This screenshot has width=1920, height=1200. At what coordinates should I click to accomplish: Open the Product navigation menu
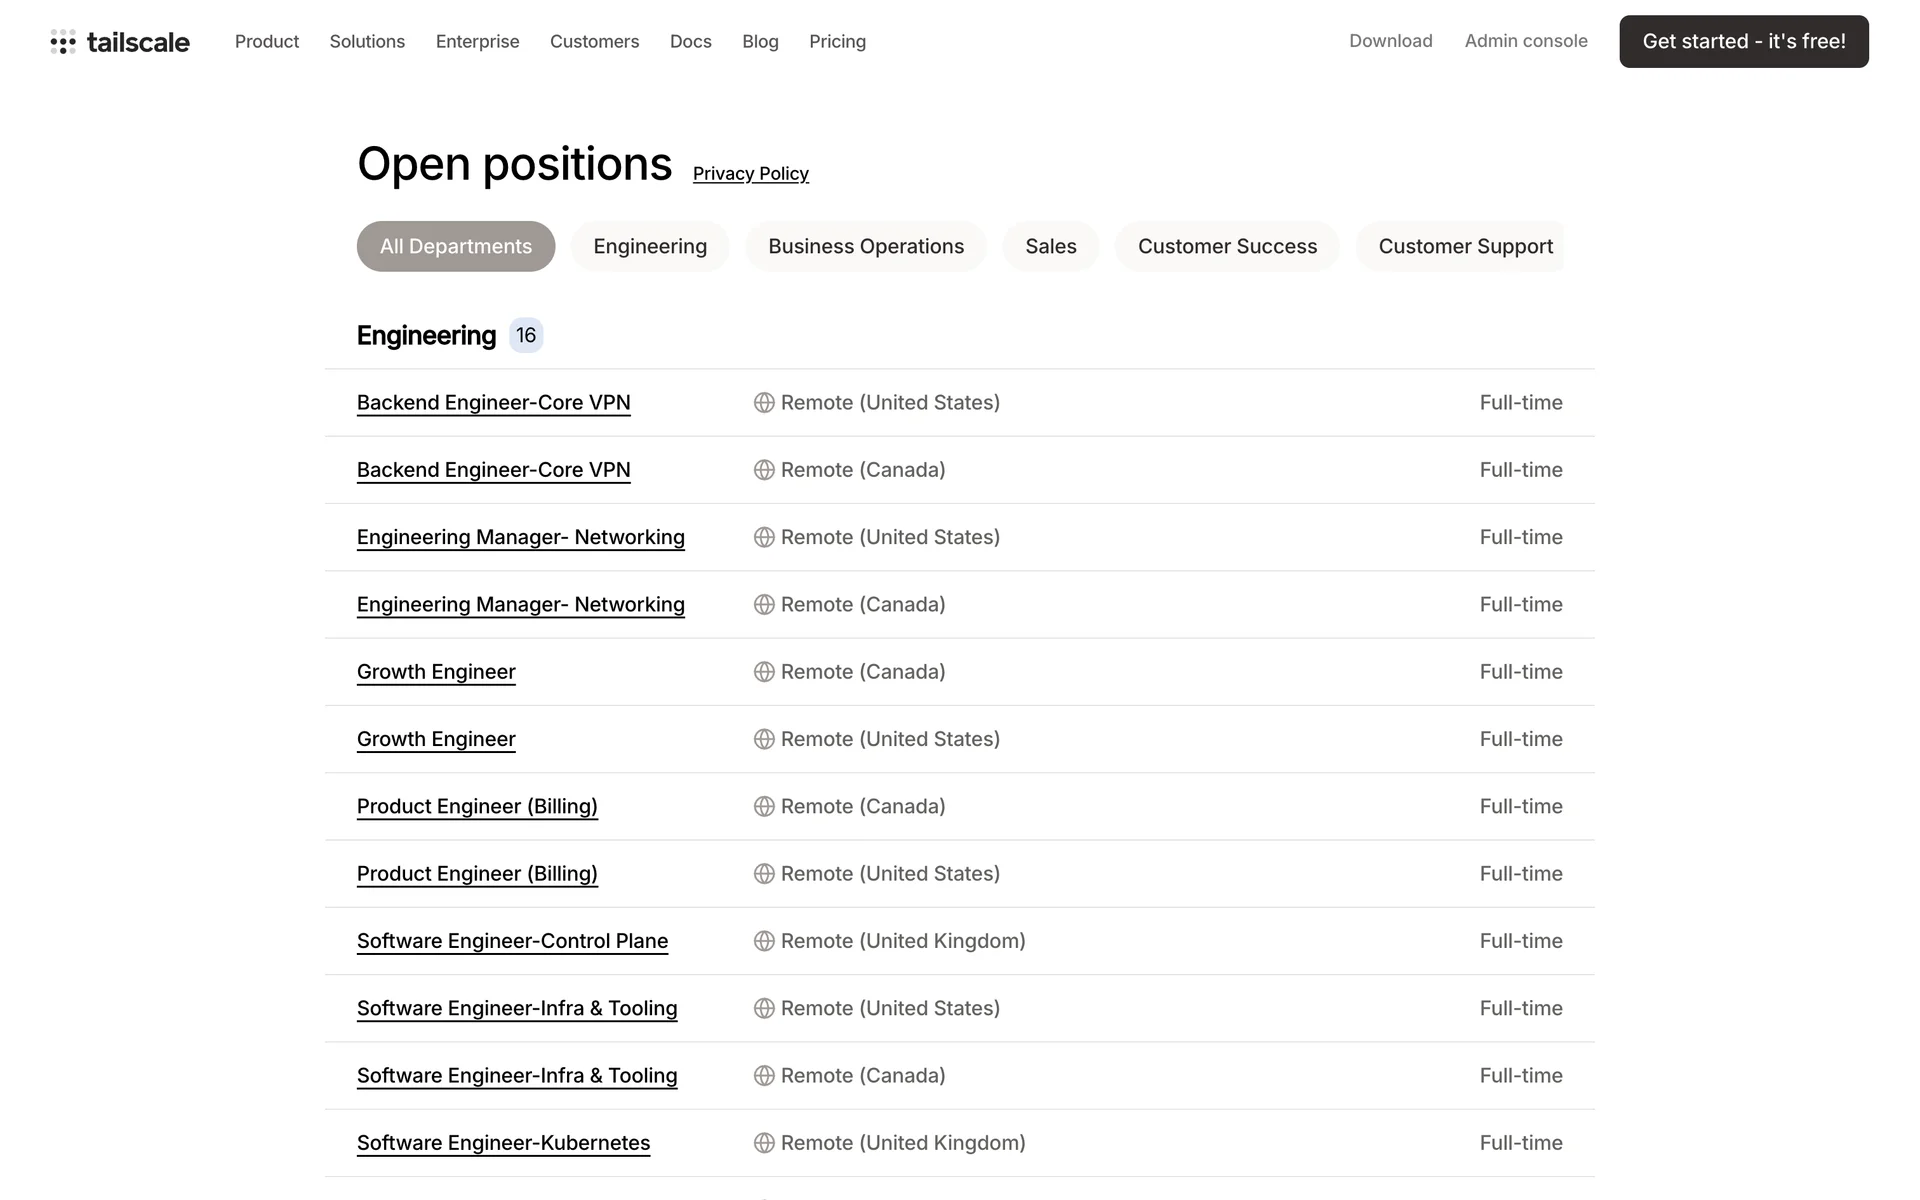point(267,42)
